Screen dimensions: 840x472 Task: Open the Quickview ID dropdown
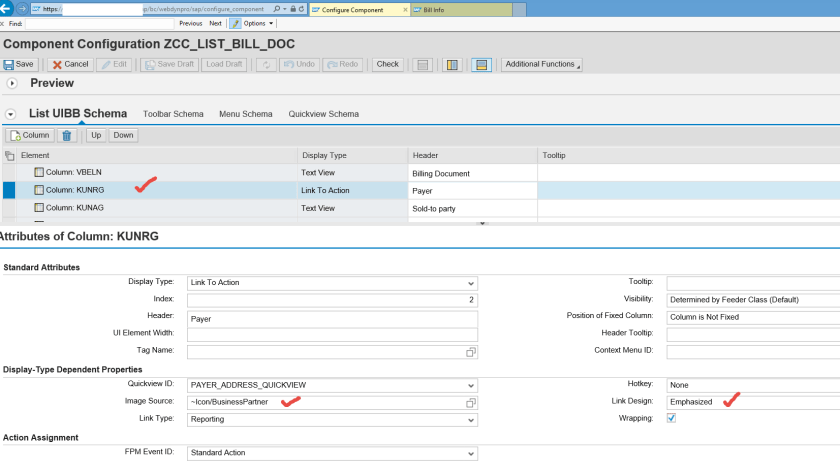471,385
